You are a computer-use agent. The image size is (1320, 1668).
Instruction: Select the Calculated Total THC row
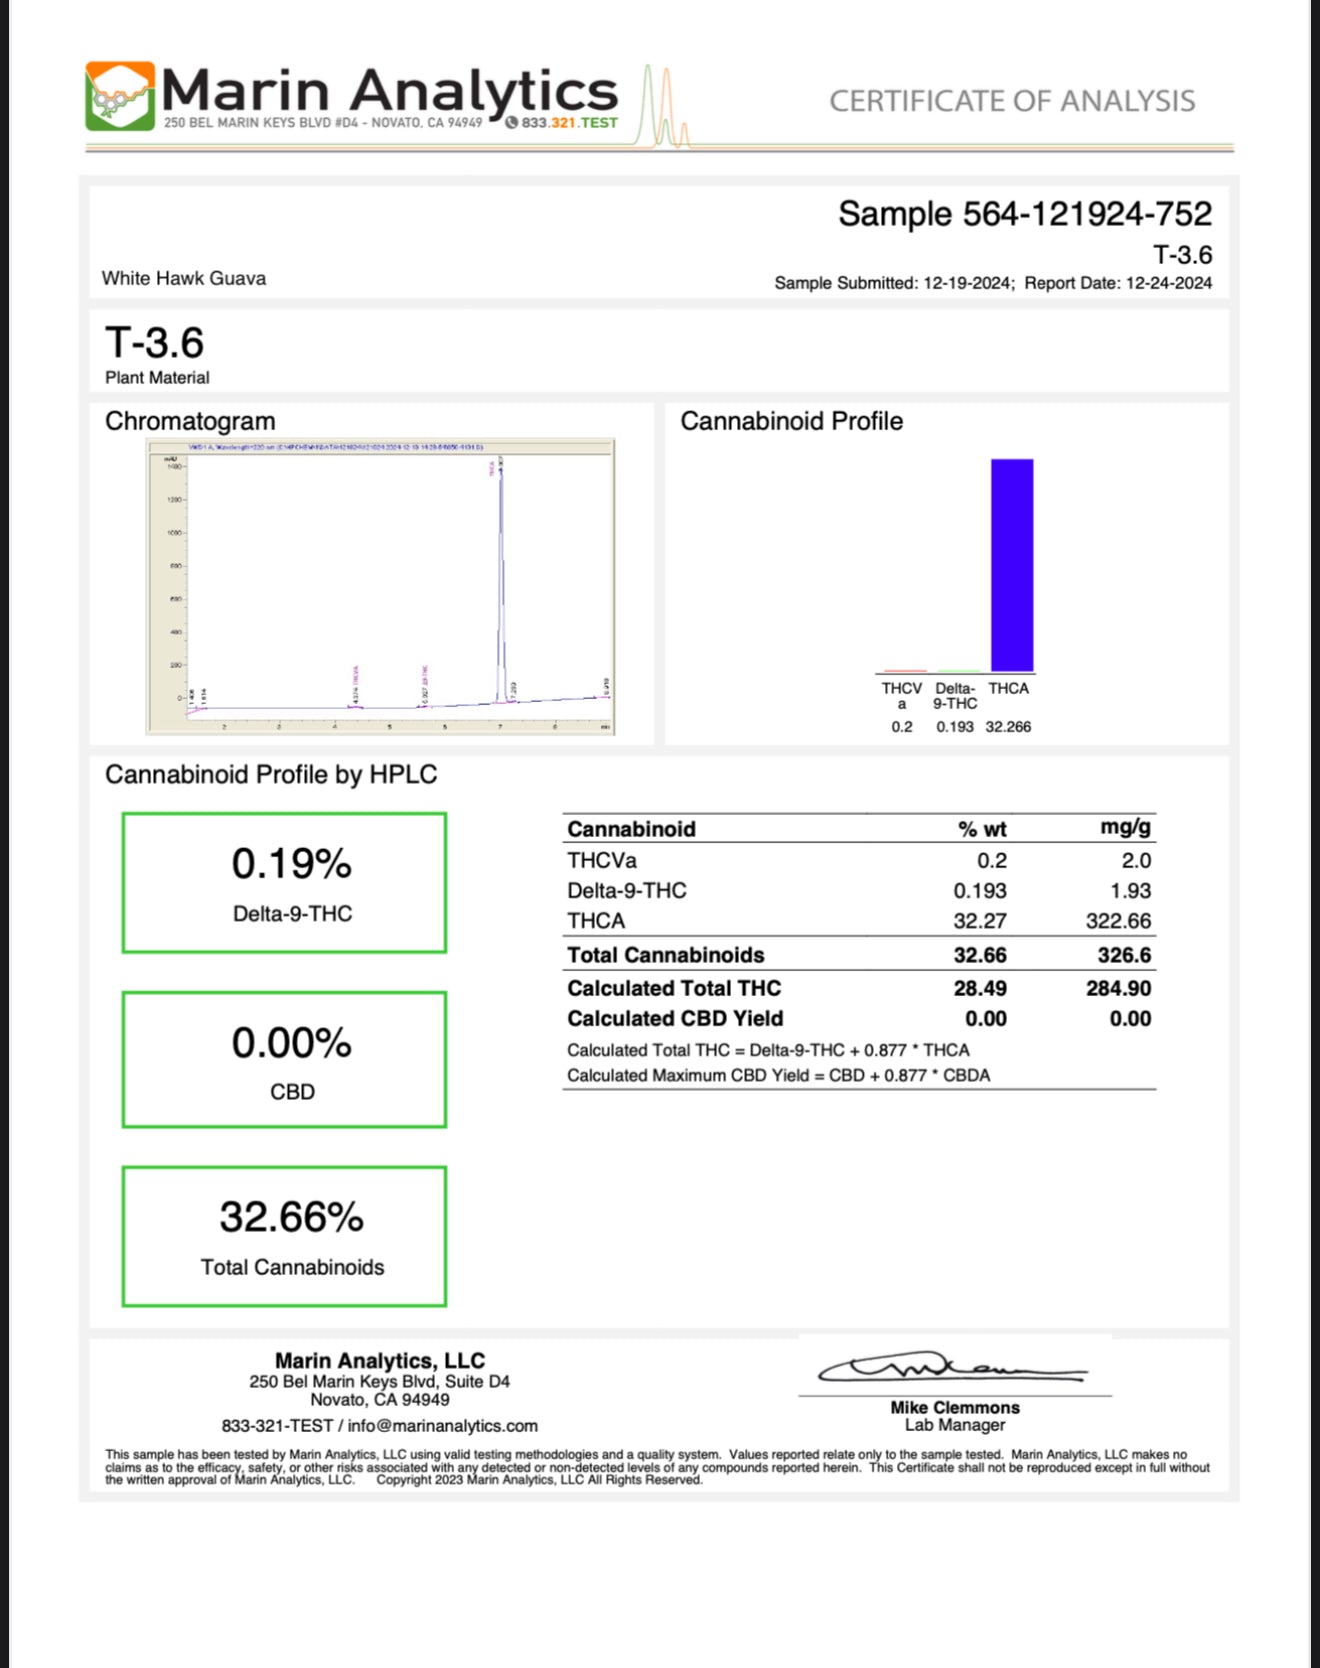(x=858, y=988)
